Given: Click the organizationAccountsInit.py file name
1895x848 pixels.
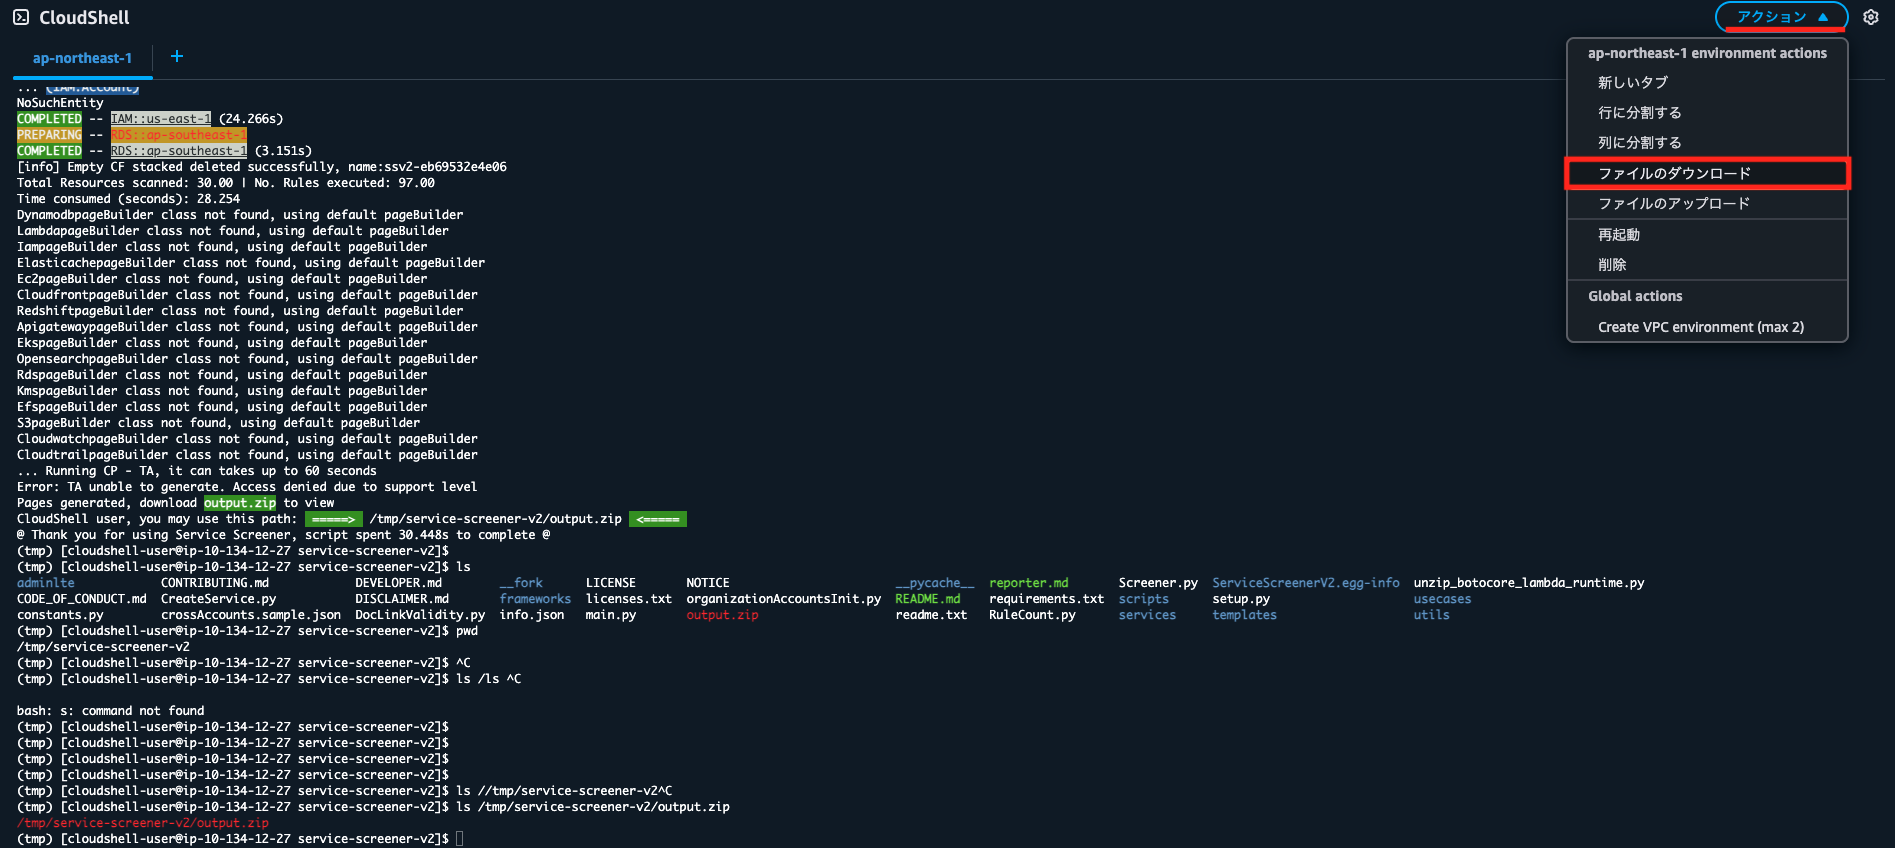Looking at the screenshot, I should (783, 599).
